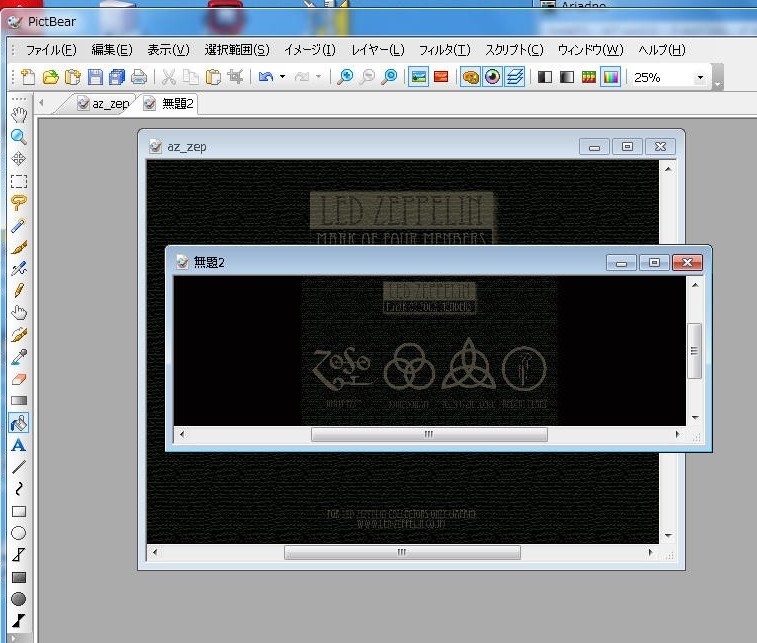Toggle the red panel icon in toolbar
The image size is (757, 643).
(x=441, y=77)
